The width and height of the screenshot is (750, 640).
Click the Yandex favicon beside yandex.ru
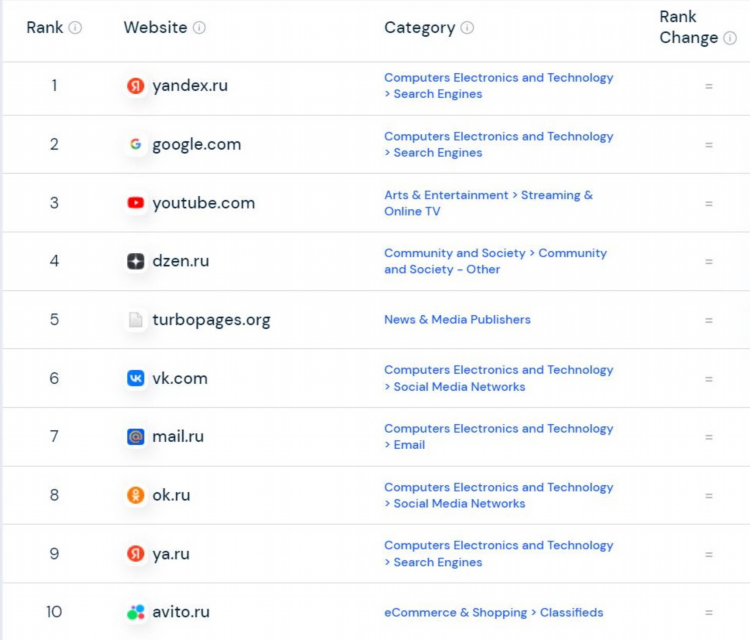tap(136, 86)
